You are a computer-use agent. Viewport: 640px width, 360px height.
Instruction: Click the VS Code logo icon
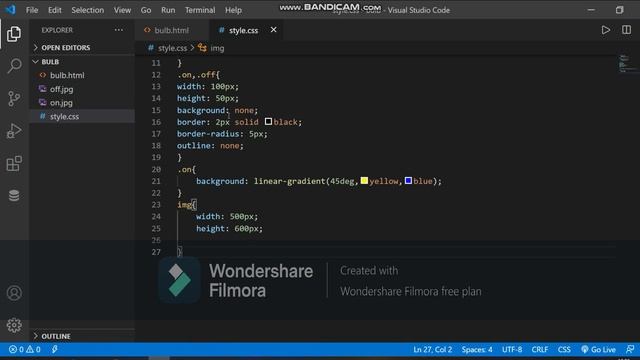coord(11,9)
